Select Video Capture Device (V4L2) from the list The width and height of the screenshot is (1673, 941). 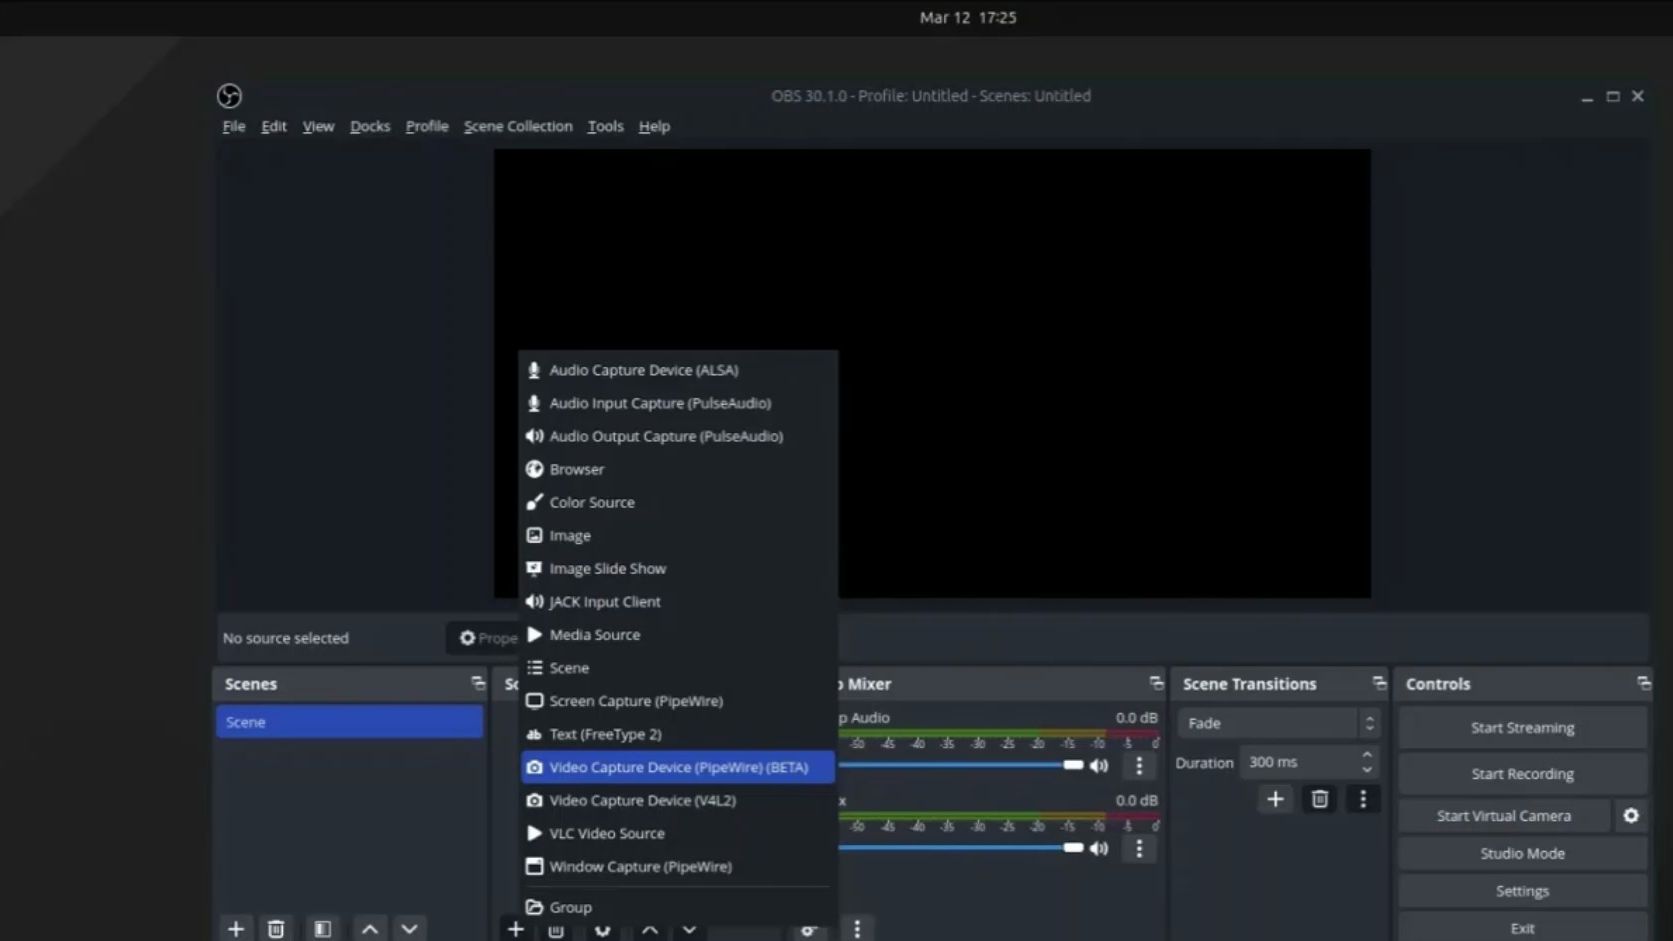[641, 800]
